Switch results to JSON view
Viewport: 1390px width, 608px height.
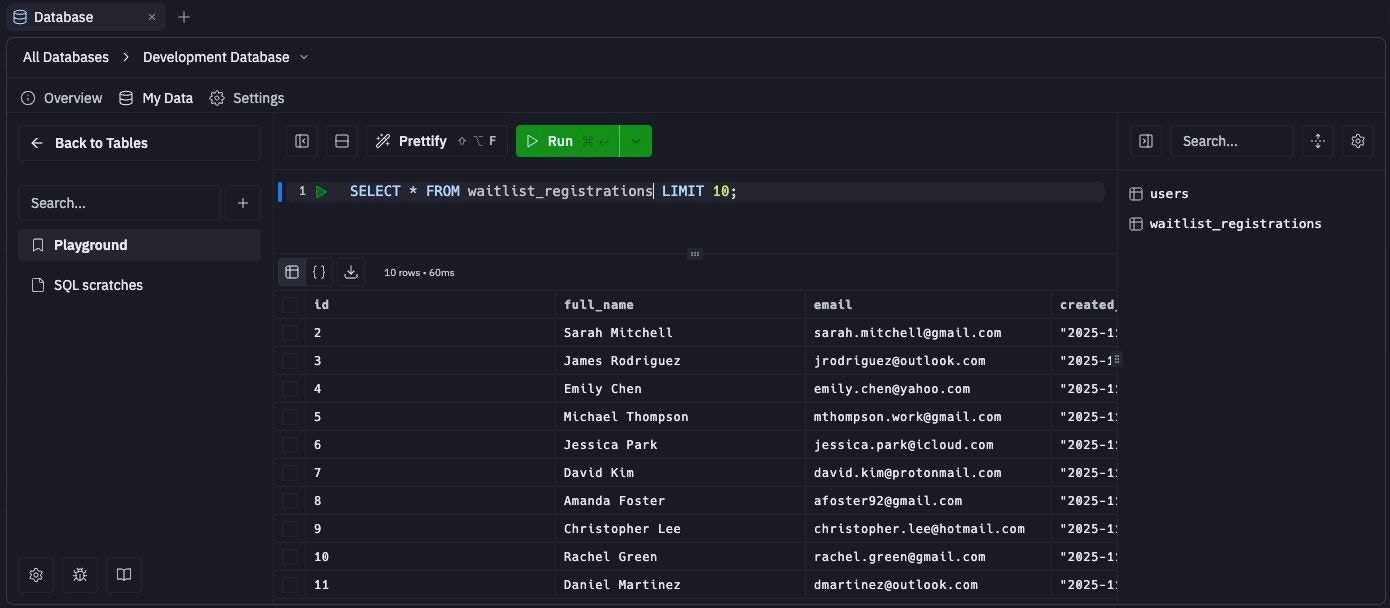click(x=319, y=271)
